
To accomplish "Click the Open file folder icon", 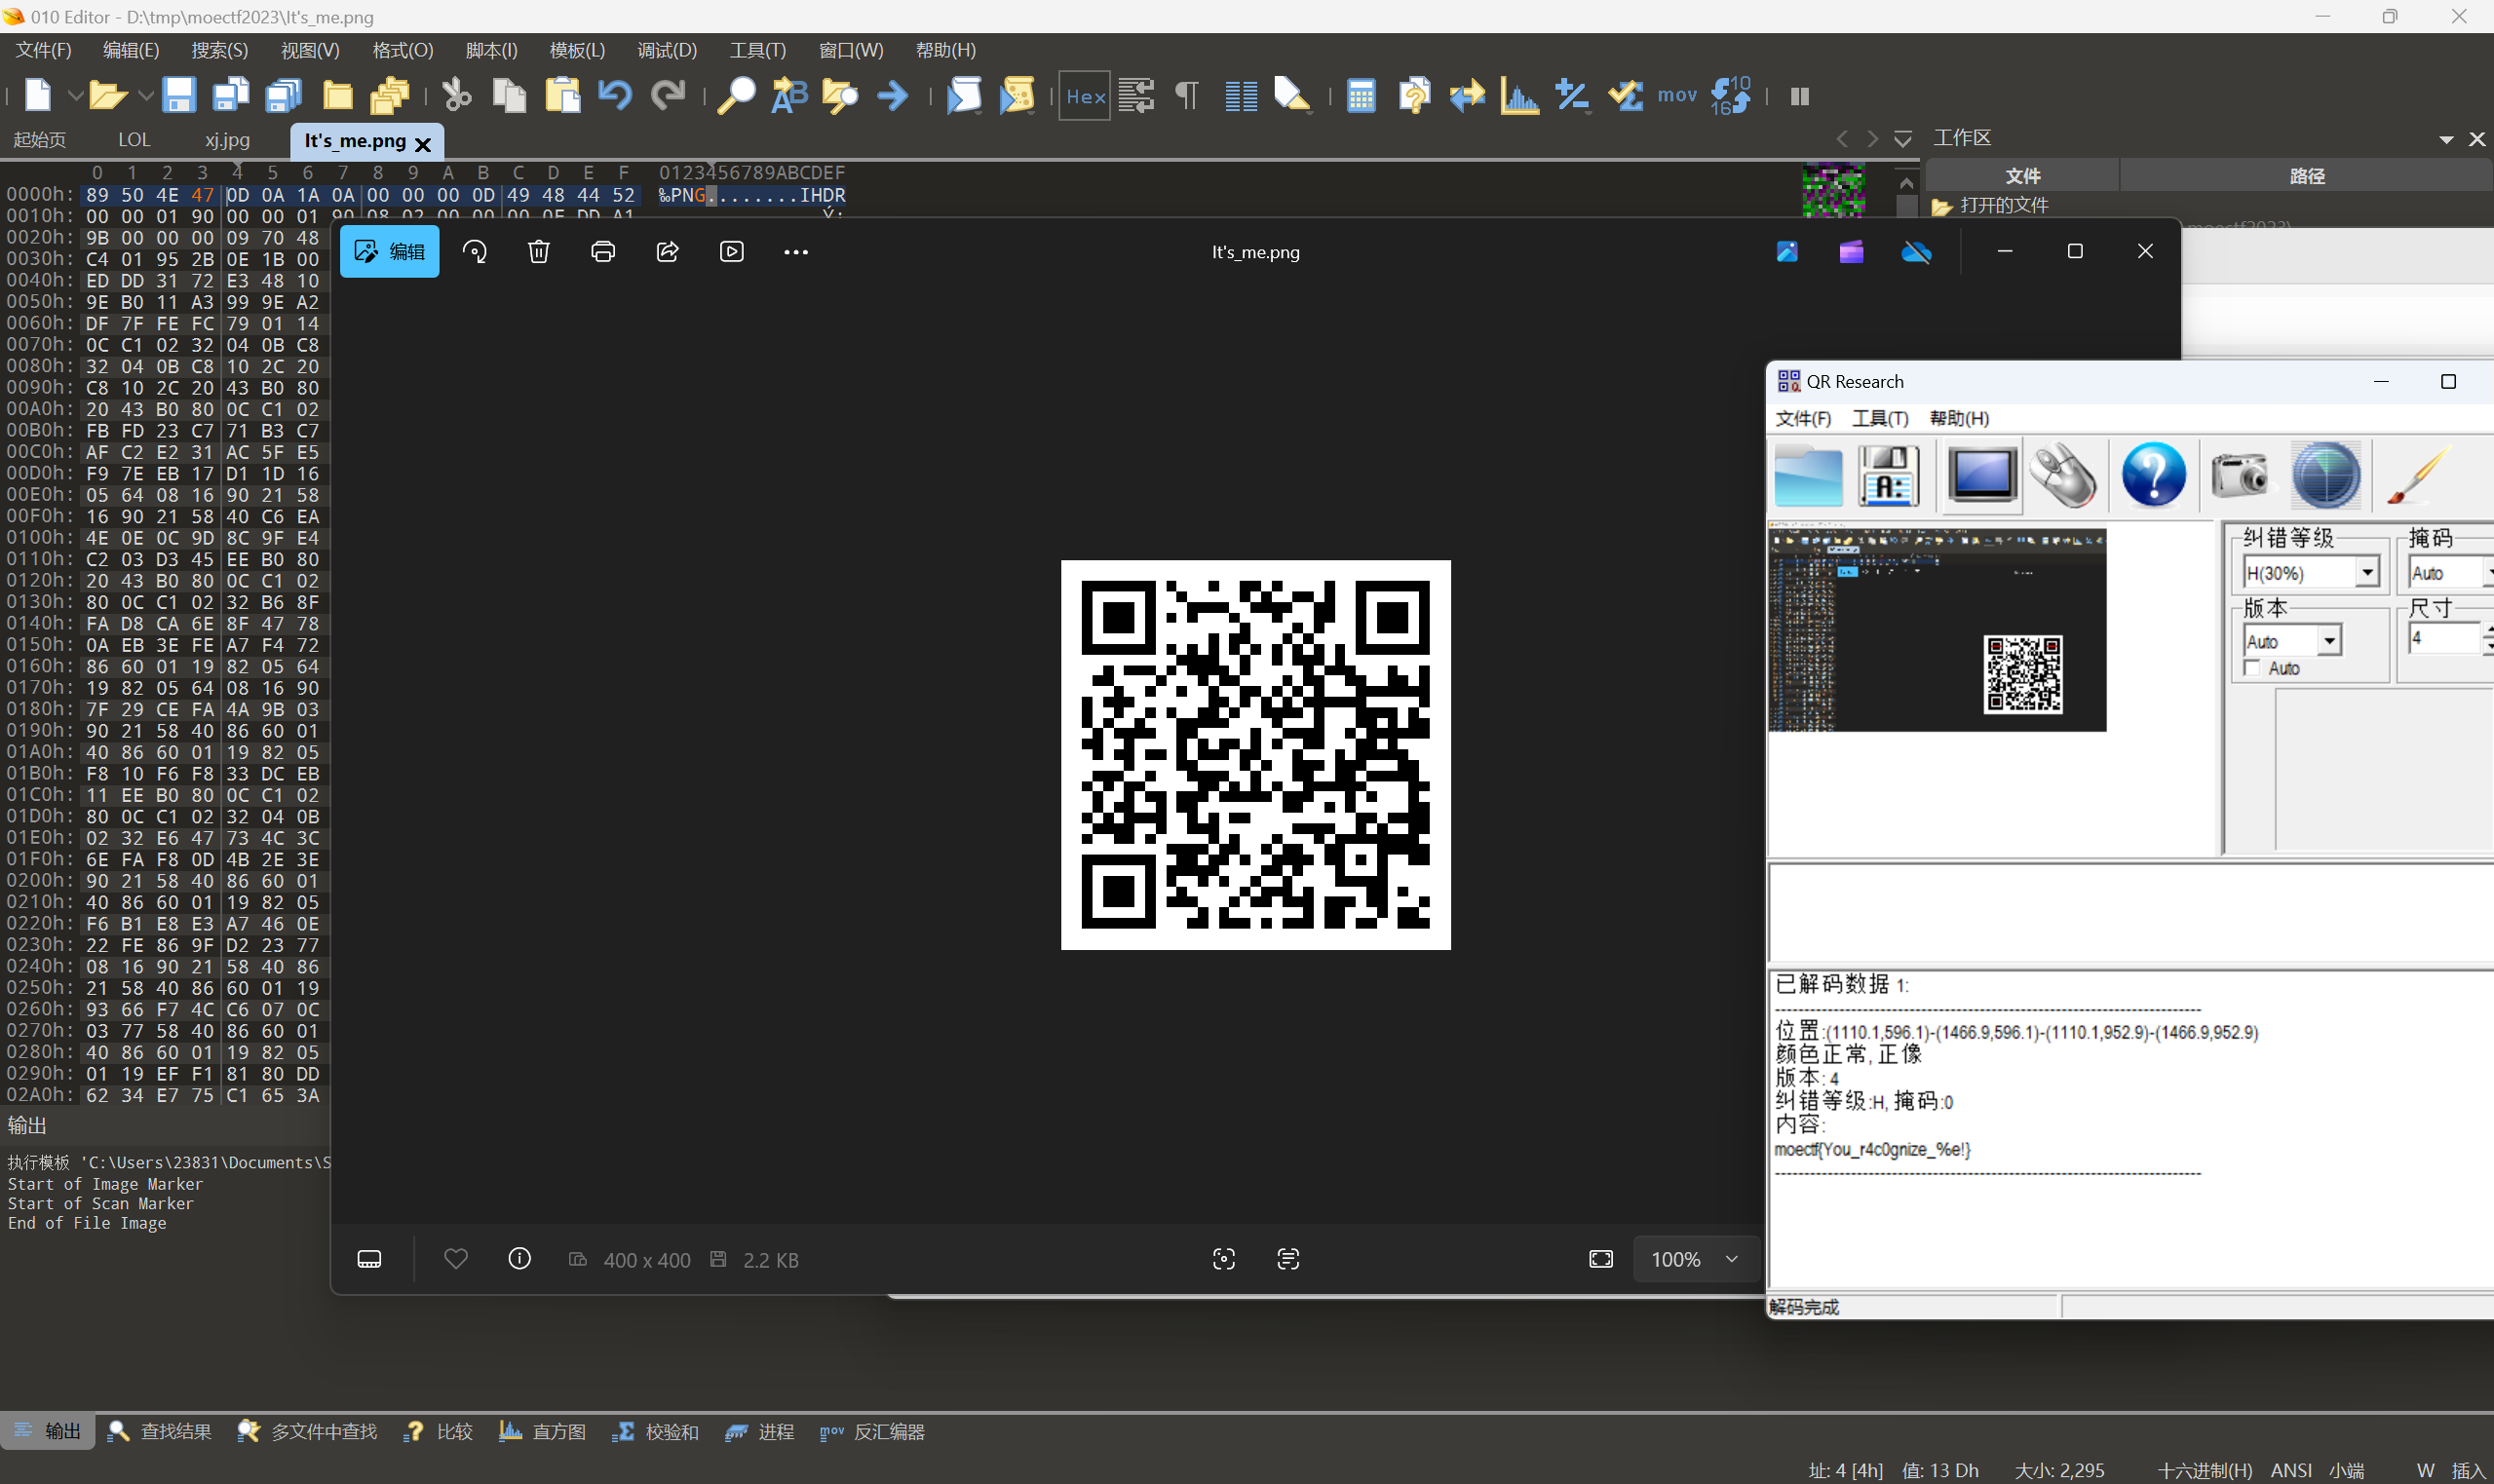I will (106, 96).
